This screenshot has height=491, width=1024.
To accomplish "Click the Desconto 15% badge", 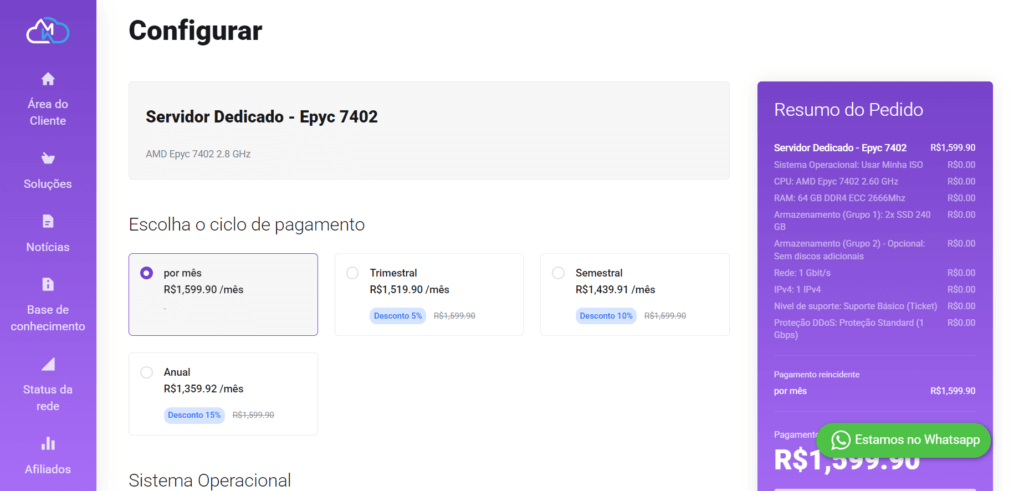I will pos(194,415).
